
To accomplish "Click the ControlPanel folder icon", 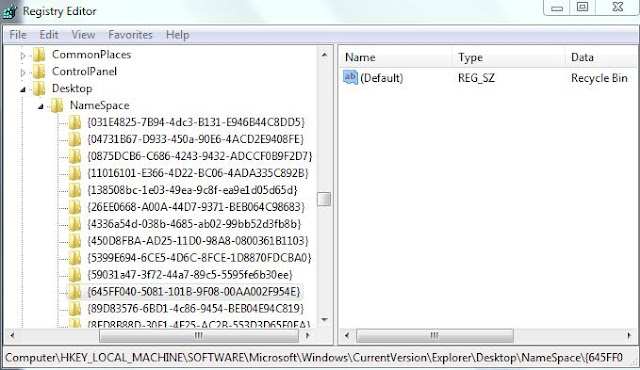I will pyautogui.click(x=39, y=71).
